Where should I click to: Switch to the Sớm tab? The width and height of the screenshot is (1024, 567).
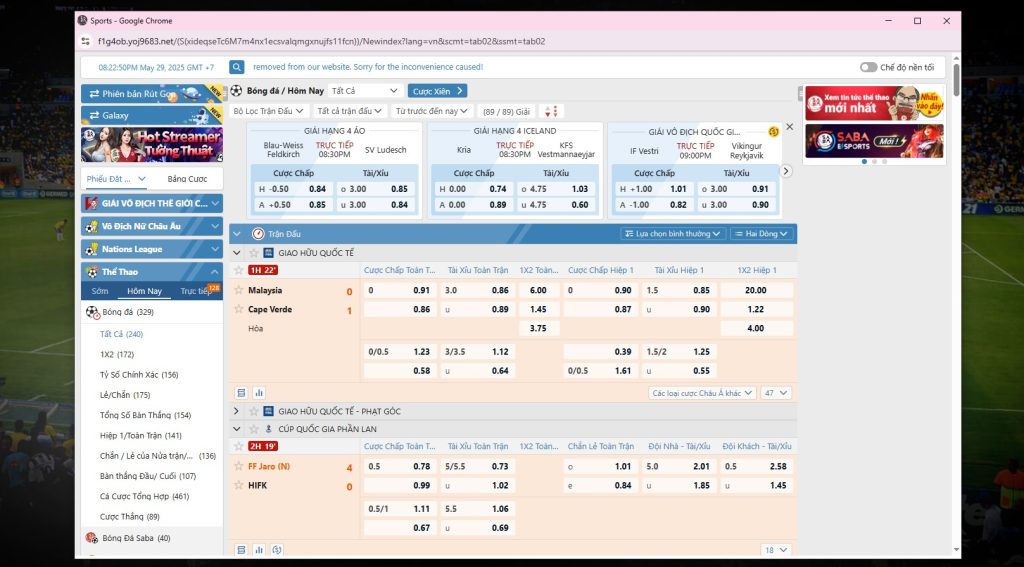(x=100, y=291)
